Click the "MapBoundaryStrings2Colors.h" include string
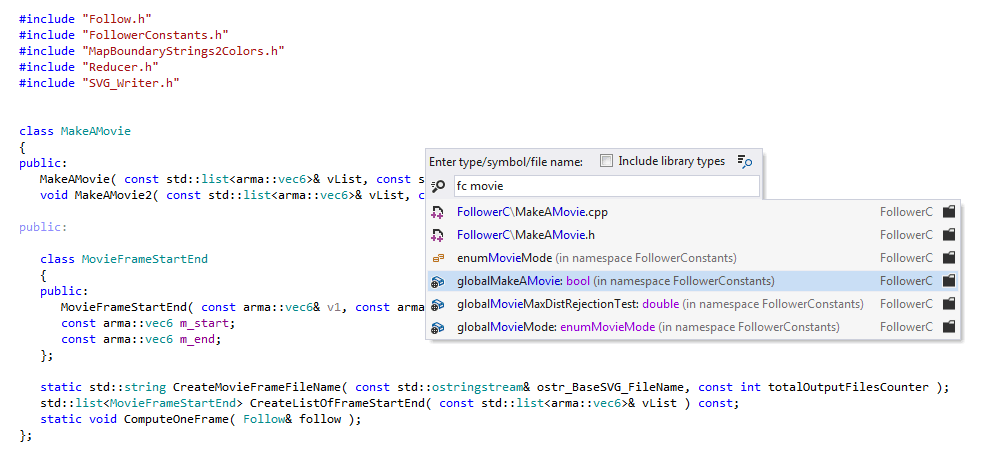The image size is (984, 460). pyautogui.click(x=183, y=51)
